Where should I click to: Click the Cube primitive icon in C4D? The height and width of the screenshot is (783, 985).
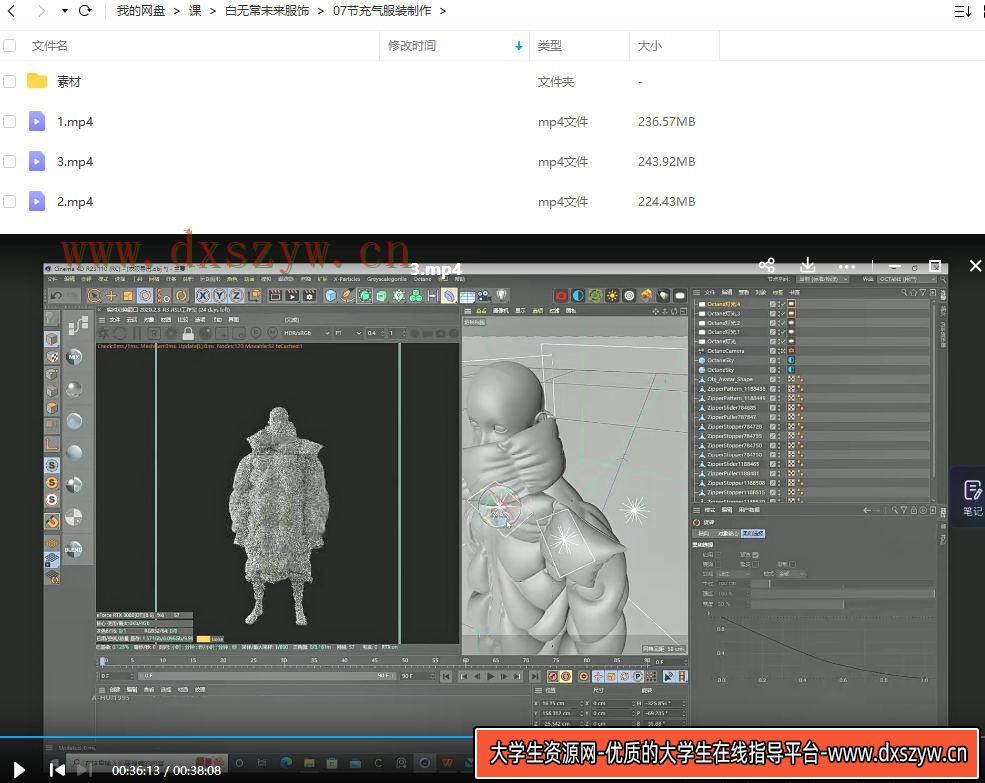pyautogui.click(x=331, y=295)
